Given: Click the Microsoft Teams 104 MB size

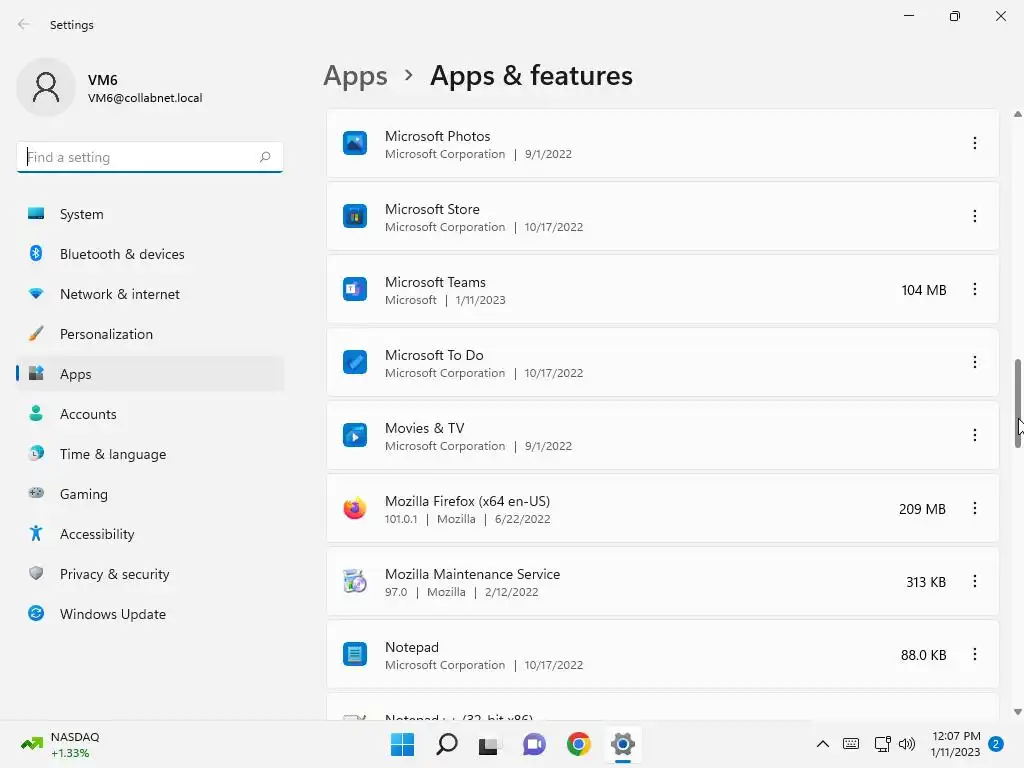Looking at the screenshot, I should point(923,290).
